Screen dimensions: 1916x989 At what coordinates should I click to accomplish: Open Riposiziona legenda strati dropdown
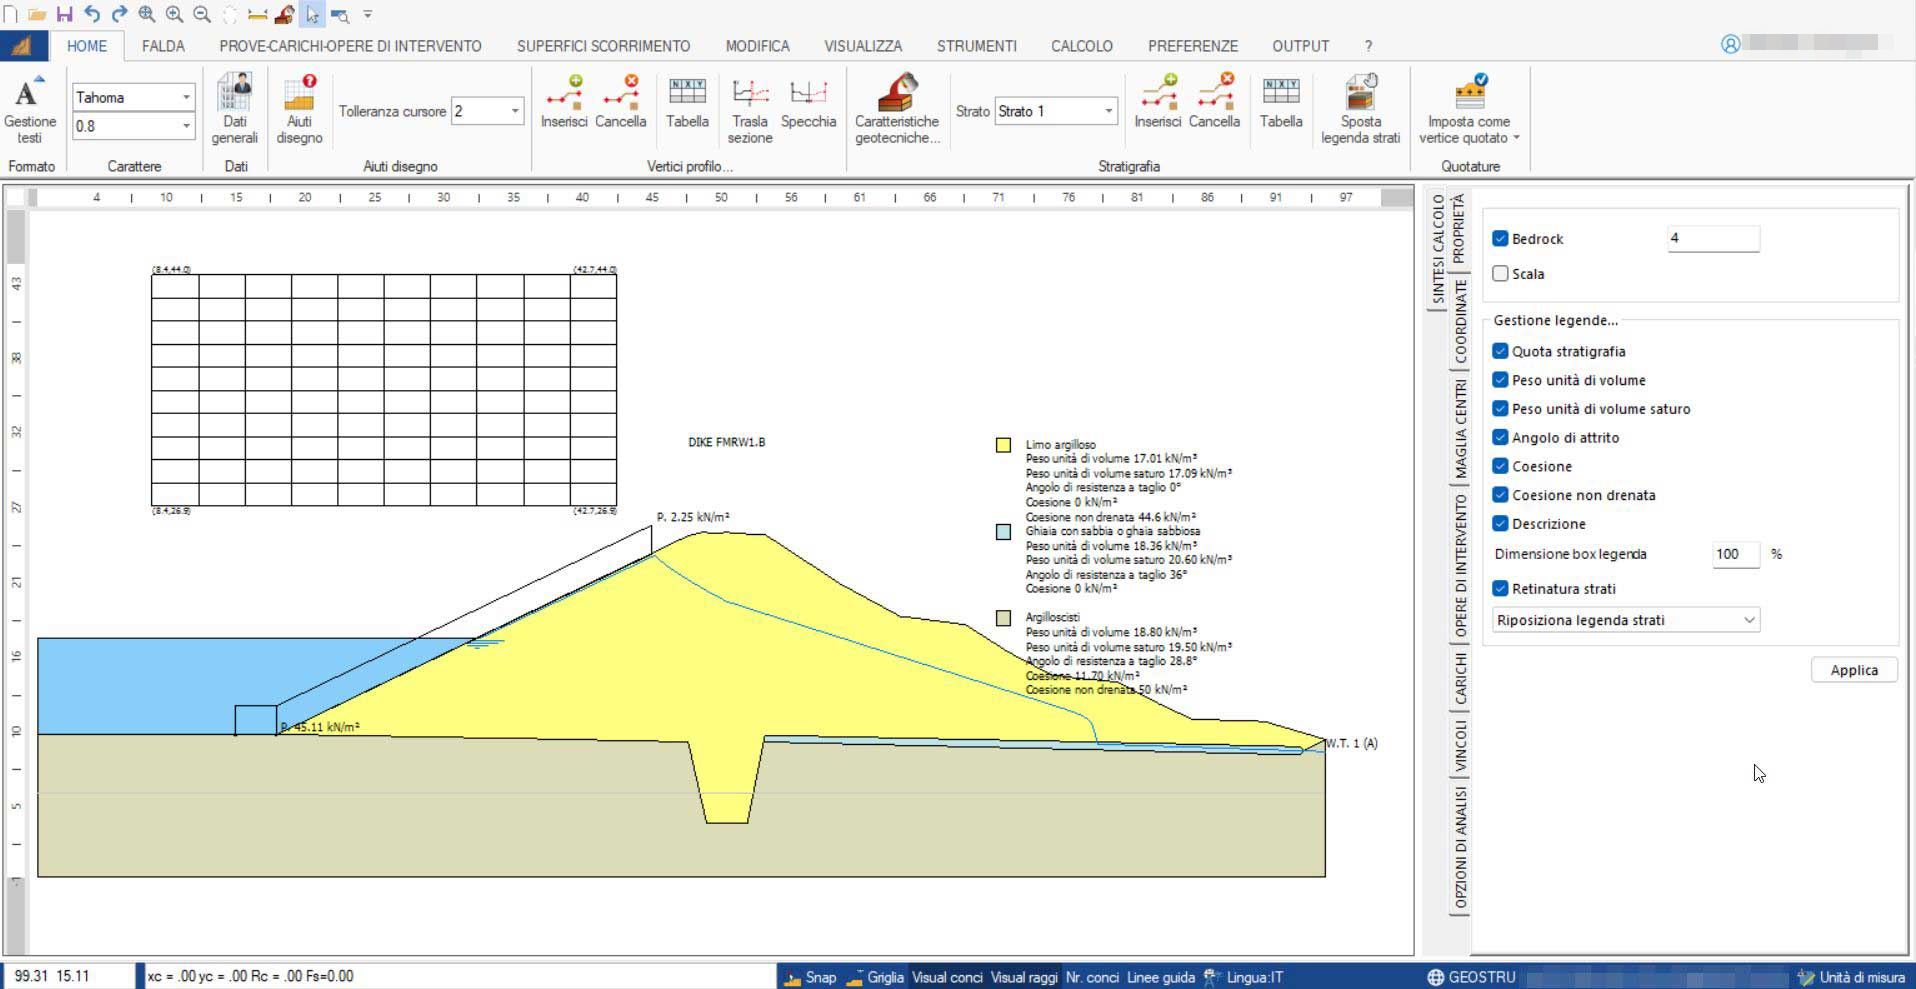click(1625, 620)
